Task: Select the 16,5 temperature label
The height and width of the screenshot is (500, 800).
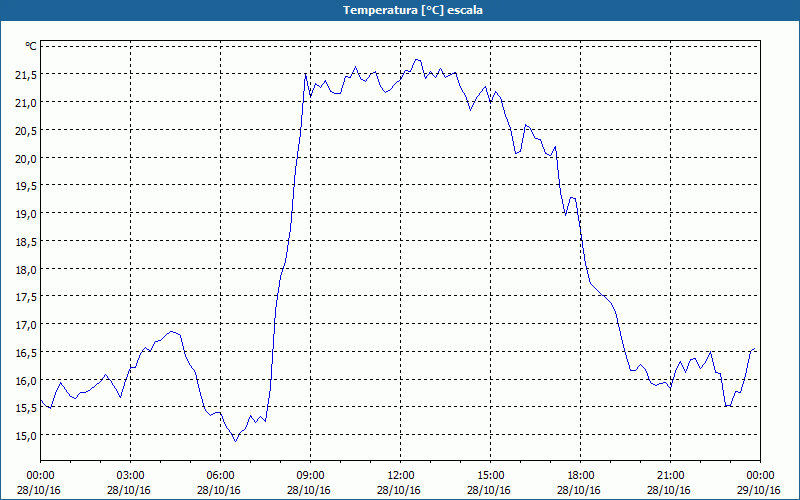Action: click(x=27, y=353)
